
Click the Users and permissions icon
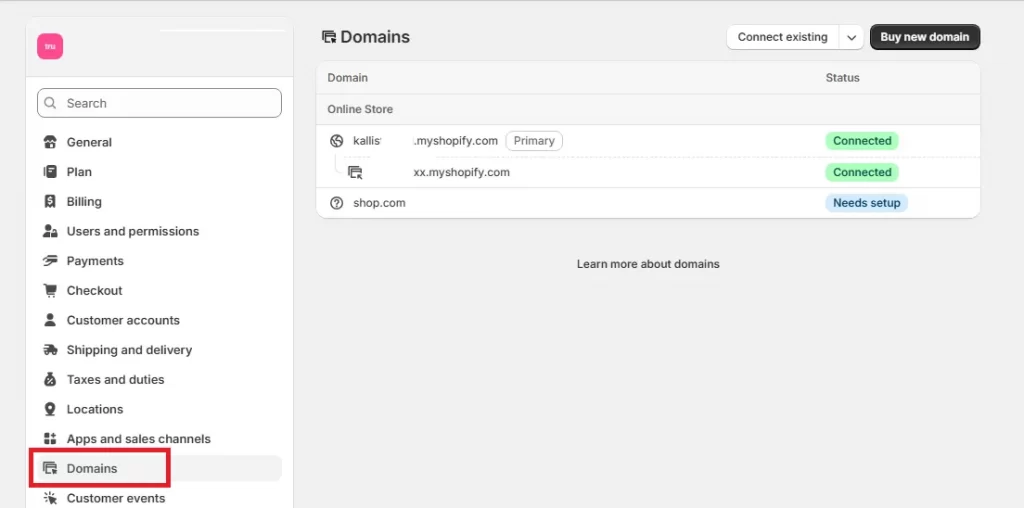click(x=50, y=231)
